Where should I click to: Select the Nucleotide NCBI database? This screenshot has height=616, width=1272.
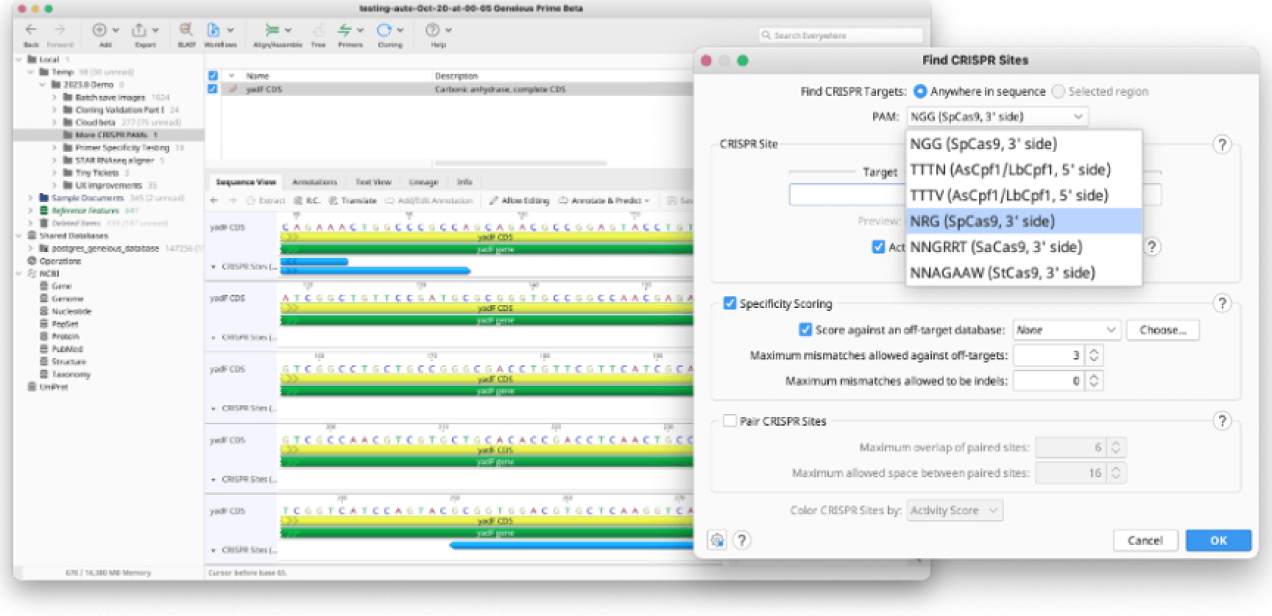click(x=71, y=311)
